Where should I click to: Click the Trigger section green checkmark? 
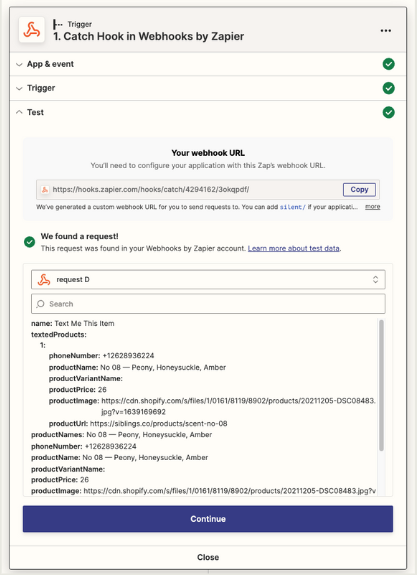[x=388, y=88]
